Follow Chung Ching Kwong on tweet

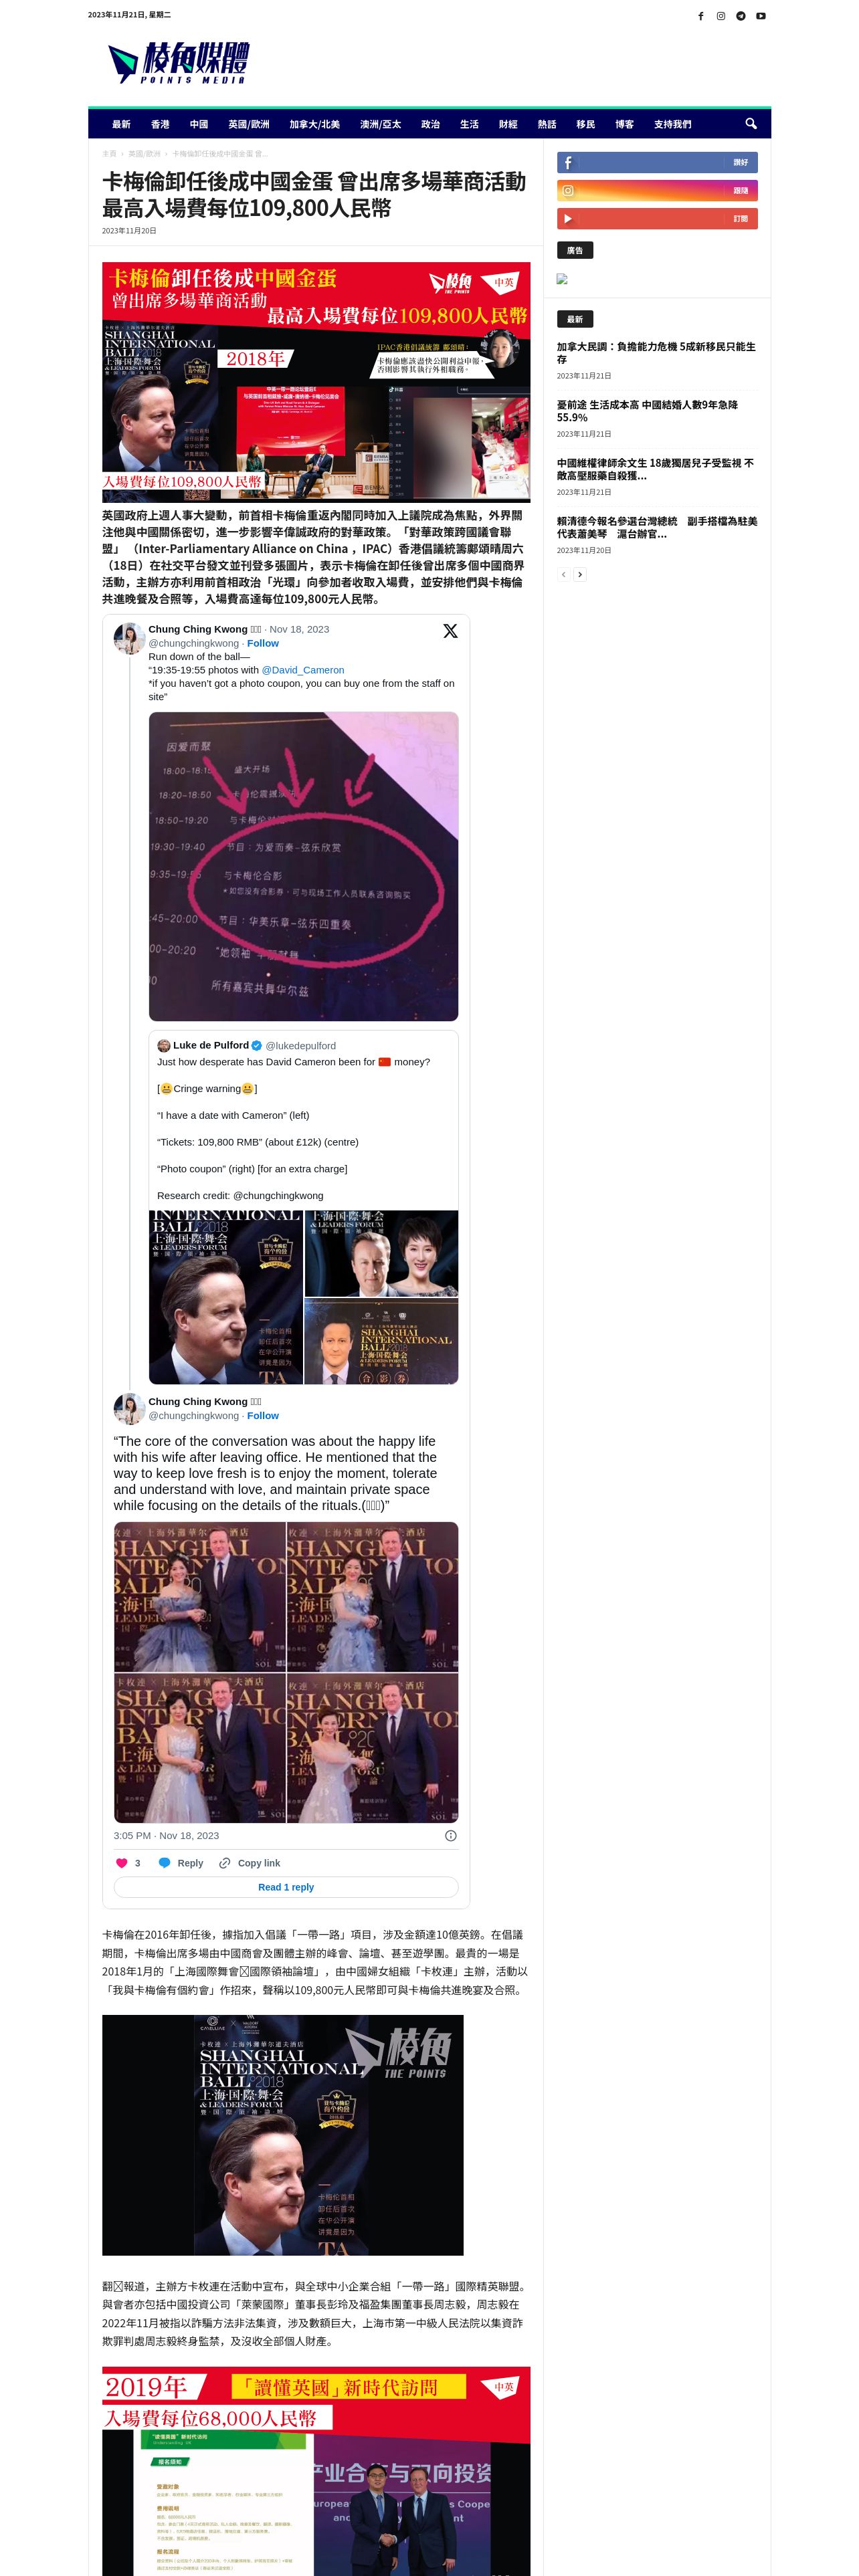[x=263, y=643]
